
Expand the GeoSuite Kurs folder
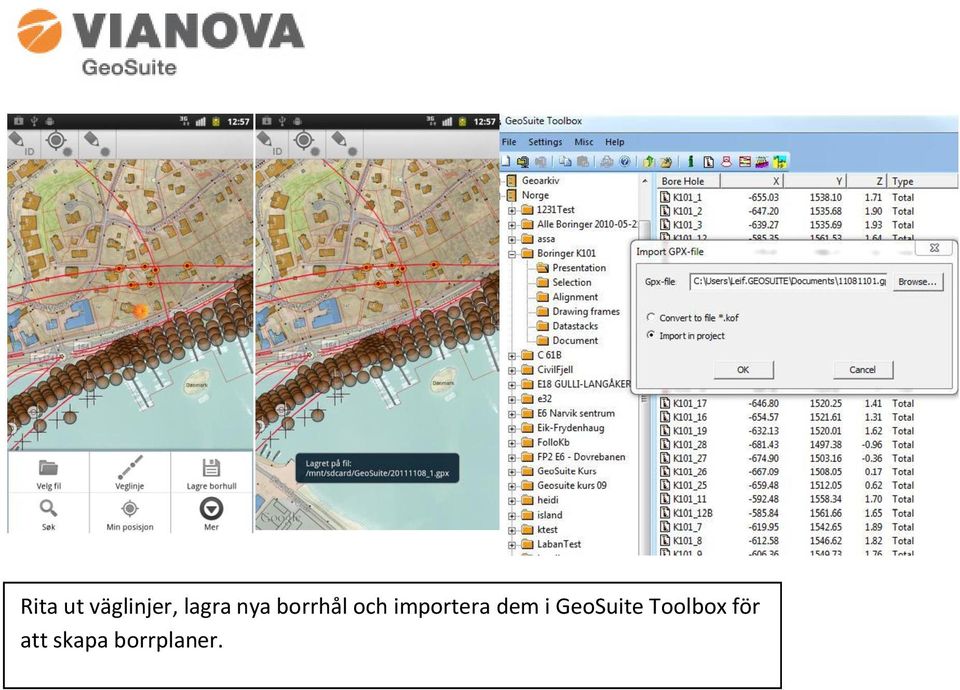point(512,472)
